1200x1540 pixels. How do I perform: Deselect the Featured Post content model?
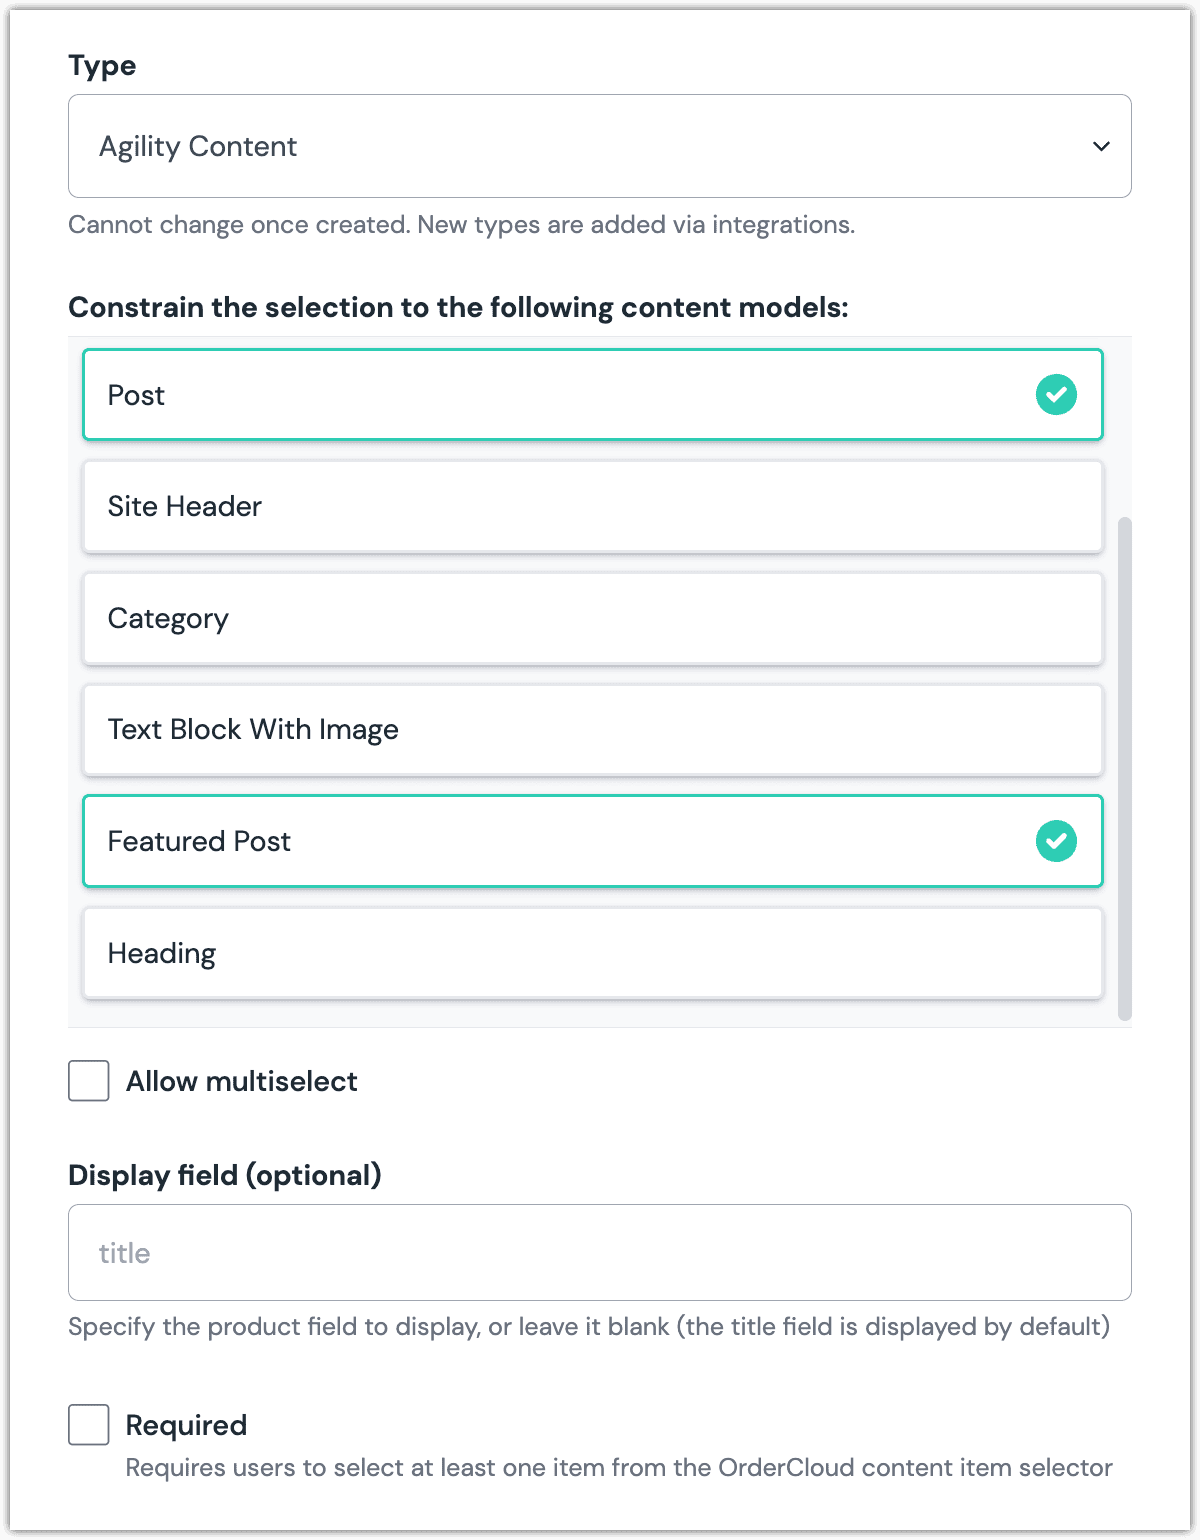[593, 841]
